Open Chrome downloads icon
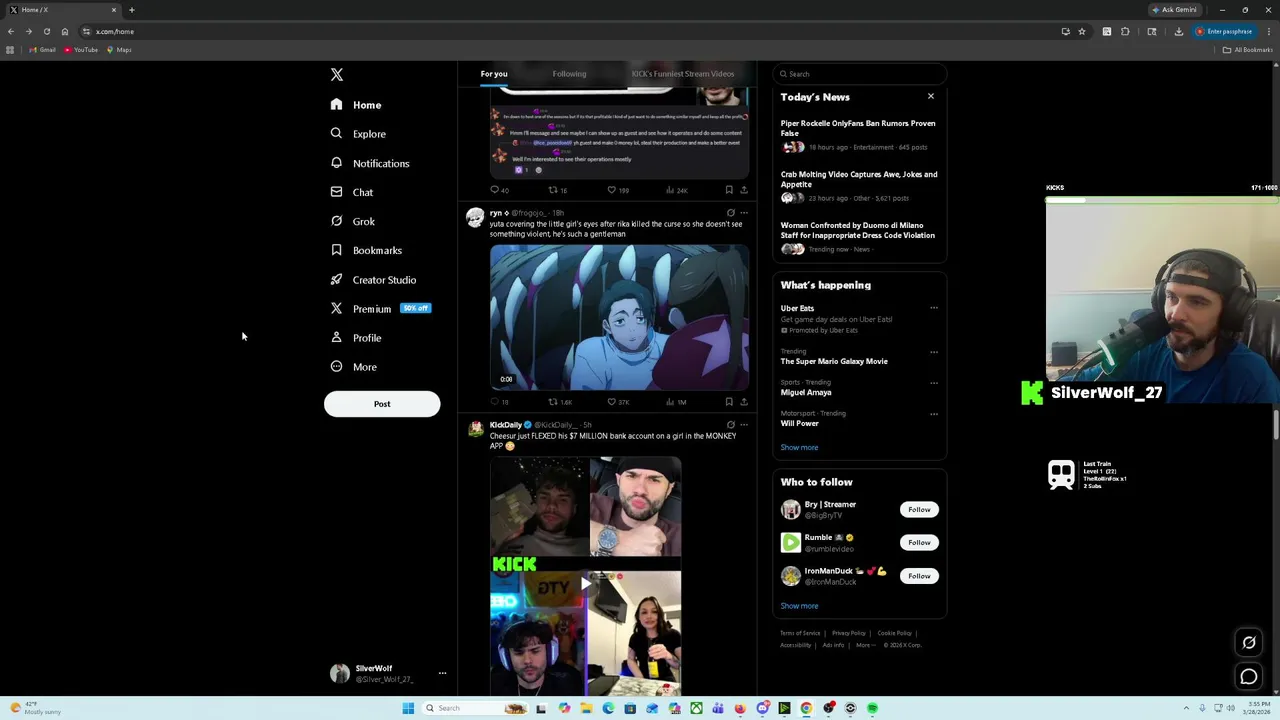 (x=1178, y=32)
